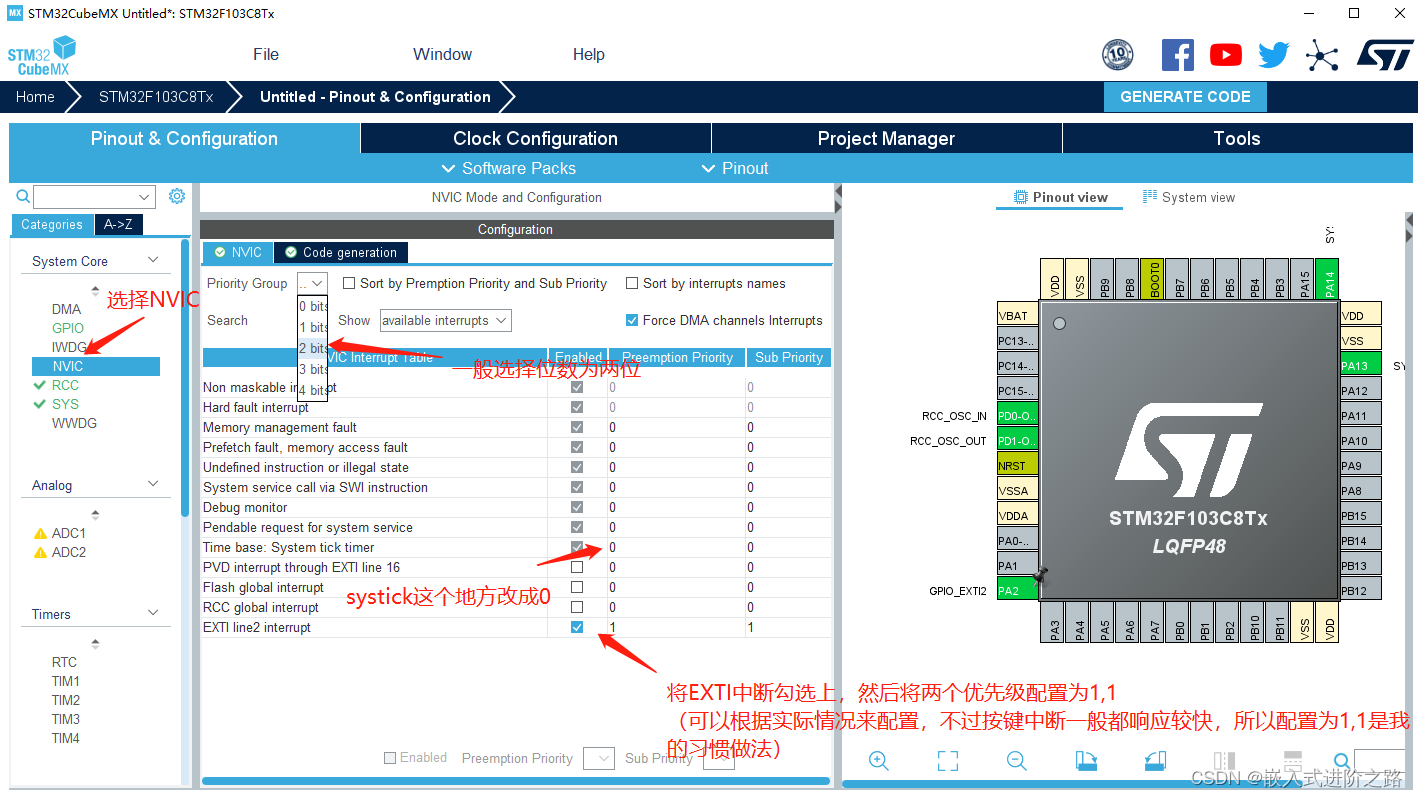The width and height of the screenshot is (1418, 798).
Task: Open the Priority Group dropdown
Action: [312, 283]
